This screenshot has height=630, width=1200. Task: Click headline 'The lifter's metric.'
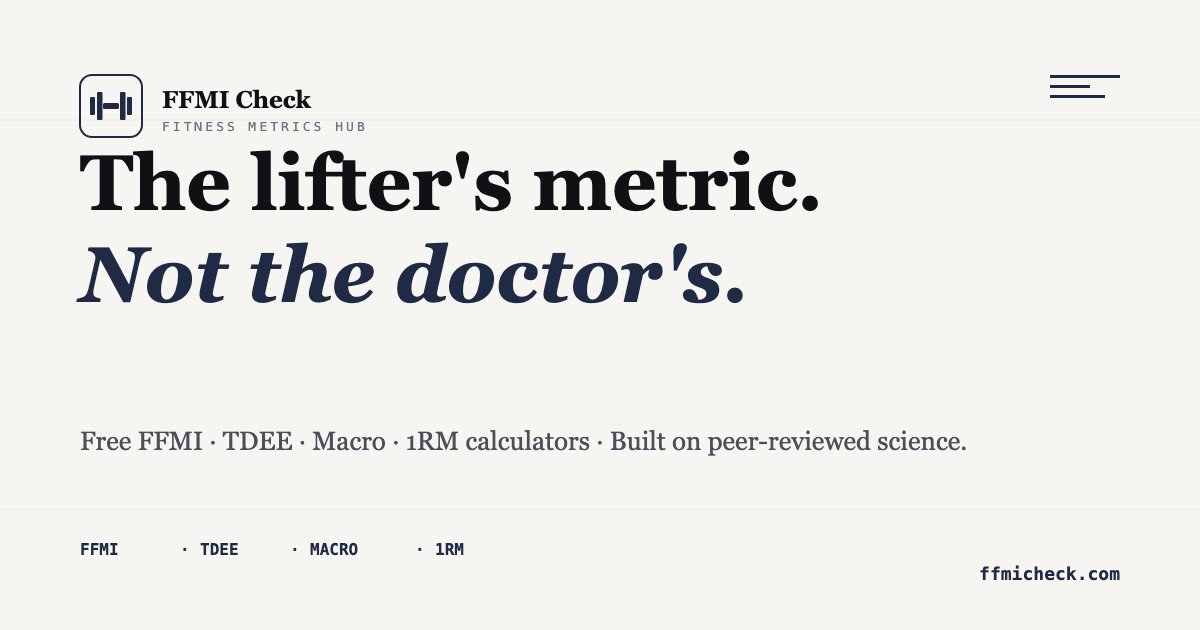tap(450, 182)
